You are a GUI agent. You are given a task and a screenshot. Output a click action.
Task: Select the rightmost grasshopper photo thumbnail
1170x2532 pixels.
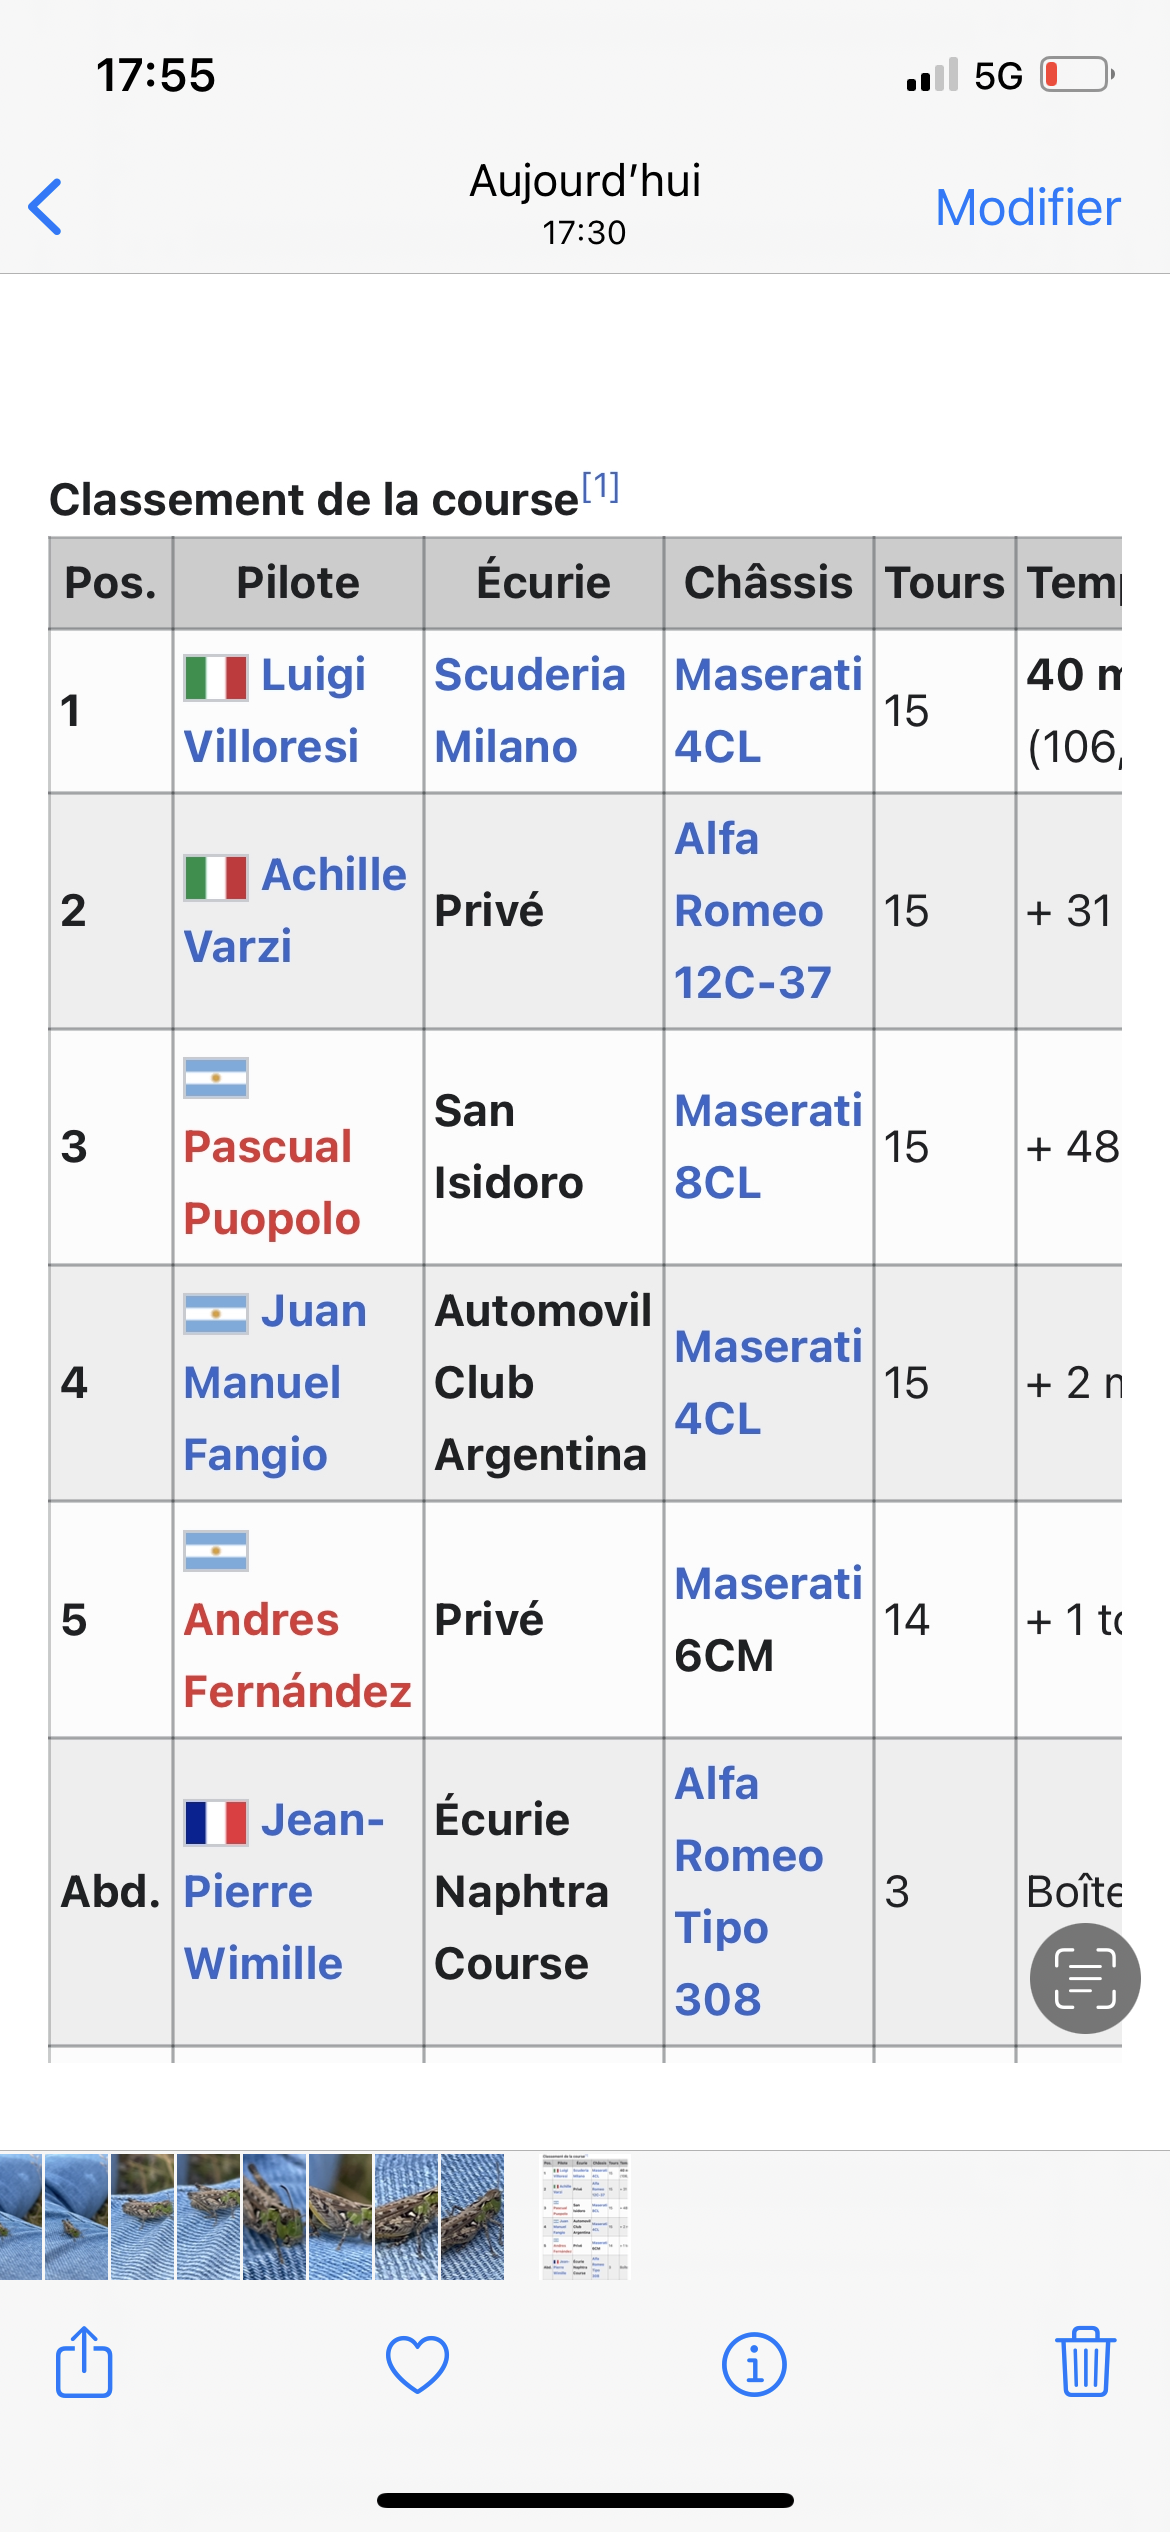point(472,2217)
